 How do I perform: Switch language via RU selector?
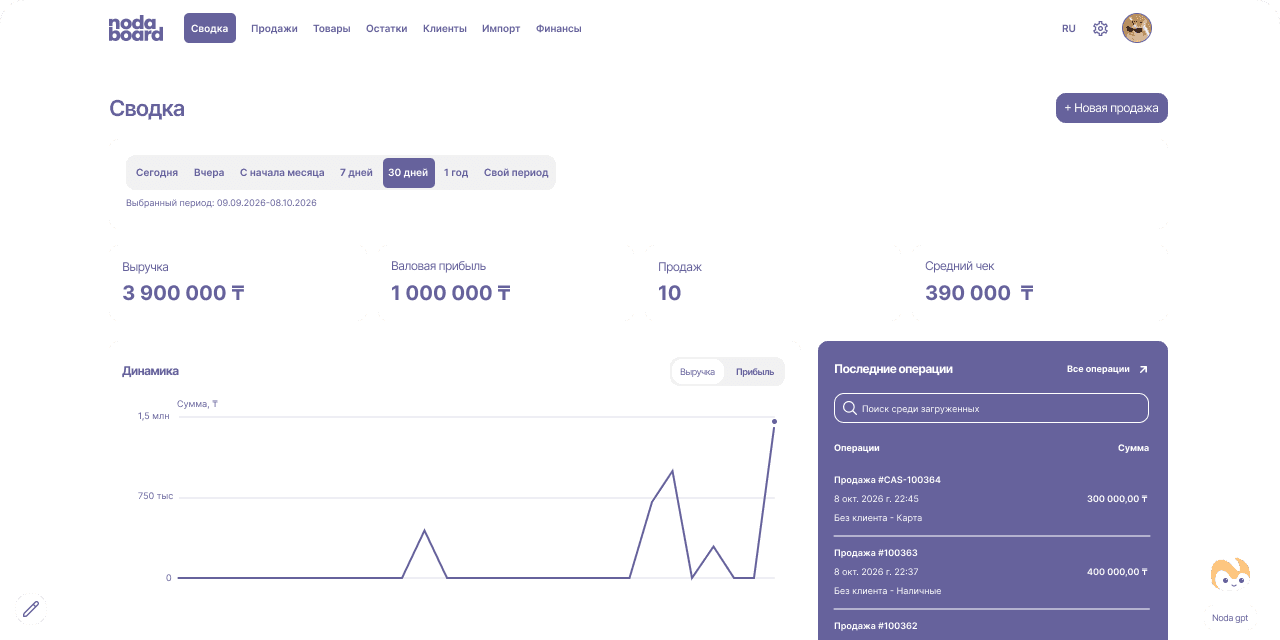pos(1069,29)
